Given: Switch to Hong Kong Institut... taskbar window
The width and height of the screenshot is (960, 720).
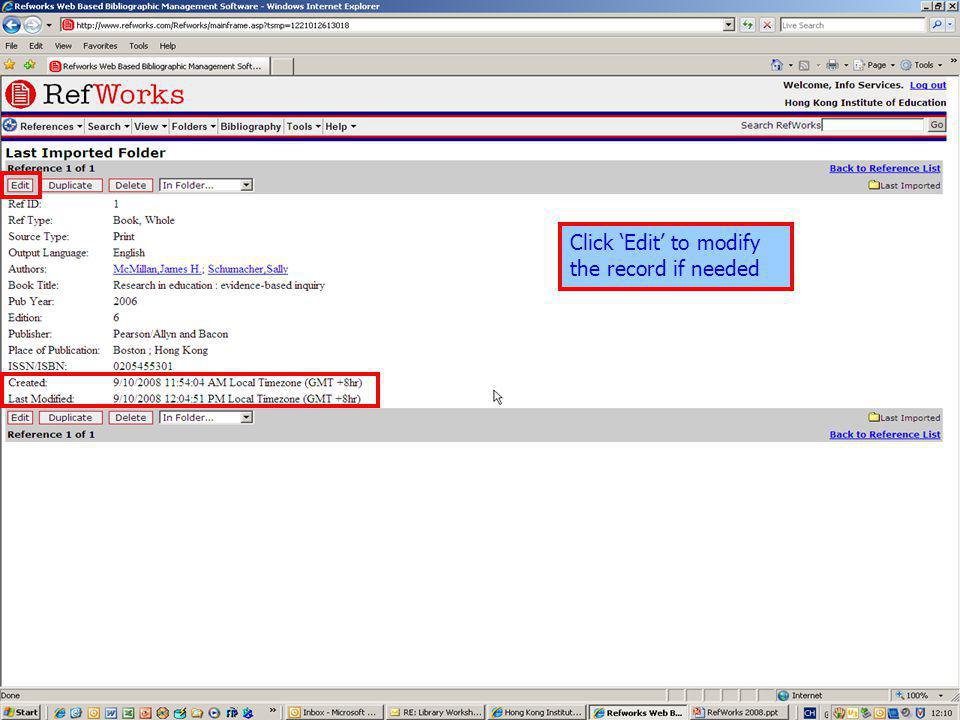Looking at the screenshot, I should 537,713.
